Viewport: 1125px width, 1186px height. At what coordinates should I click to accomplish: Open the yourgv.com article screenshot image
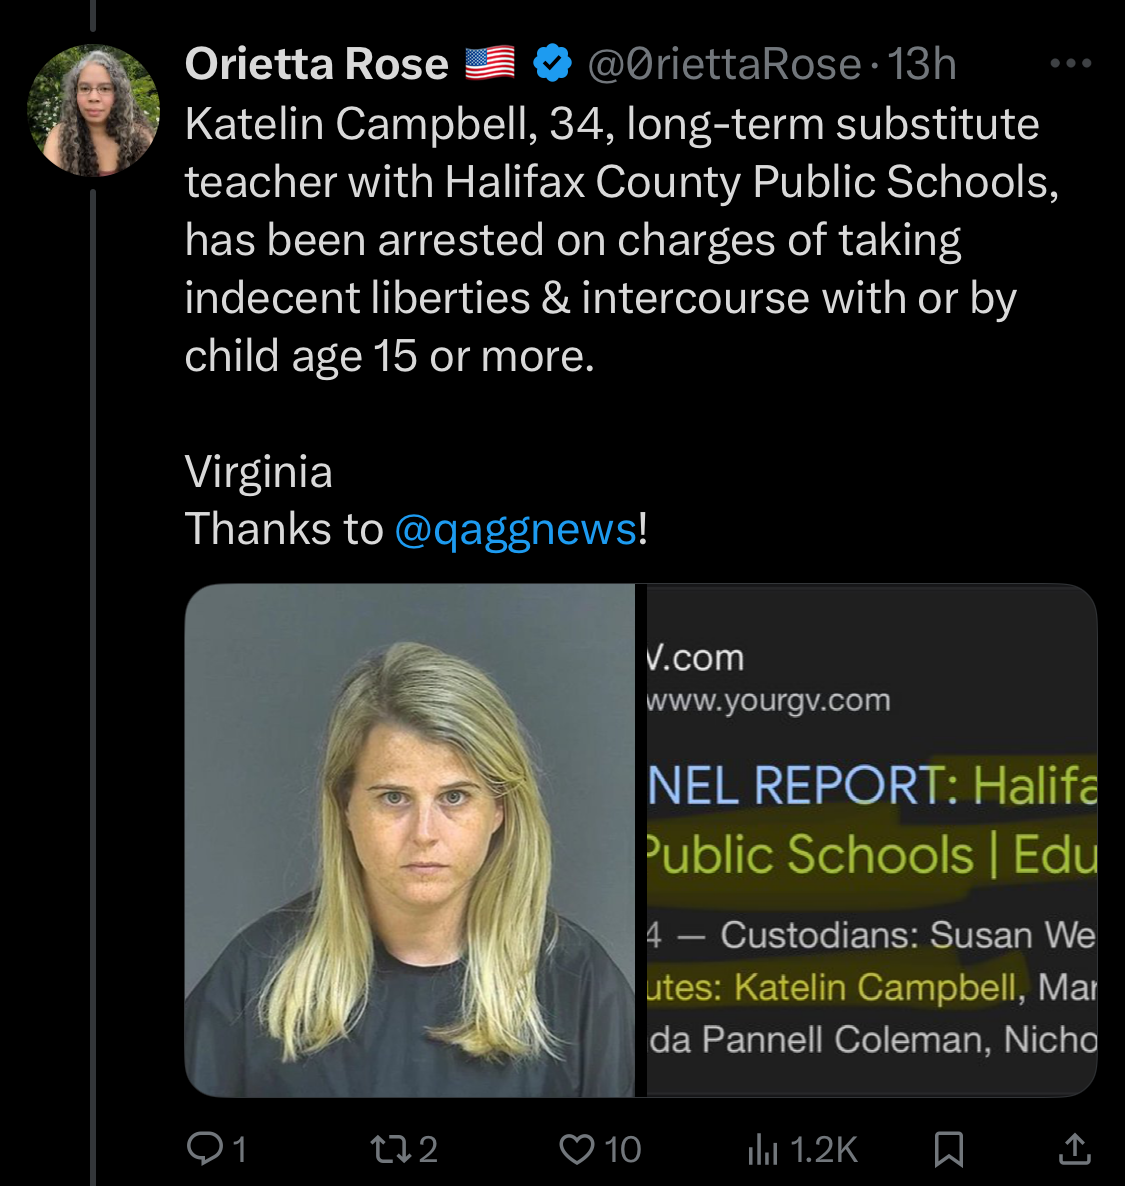coord(870,840)
